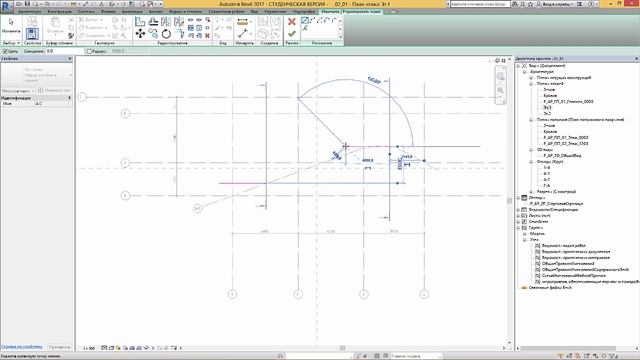Viewport: 640px width, 360px height.
Task: Click the red Delete icon in Modify panel
Action: pos(207,36)
